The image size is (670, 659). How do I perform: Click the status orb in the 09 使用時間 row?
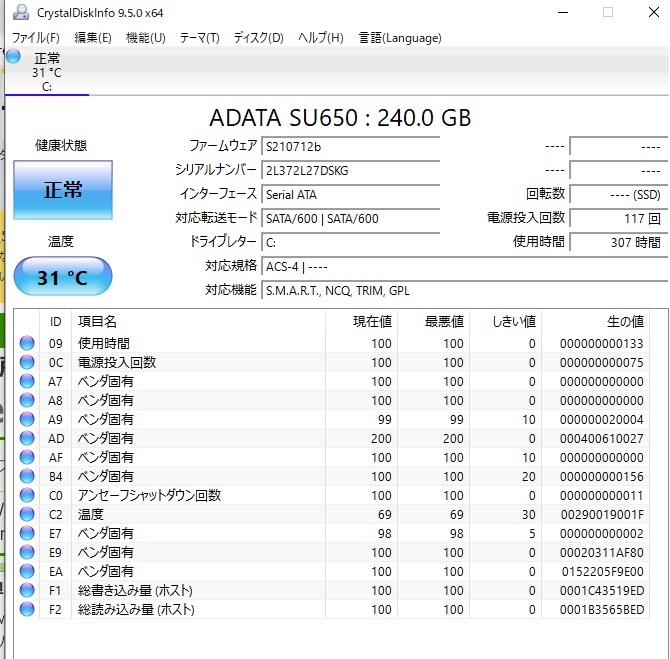pyautogui.click(x=27, y=343)
